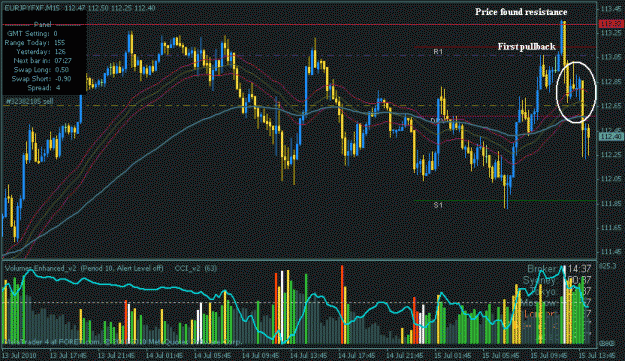625x361 pixels.
Task: Click the '14 Jul 17:45' time axis label
Action: click(356, 355)
